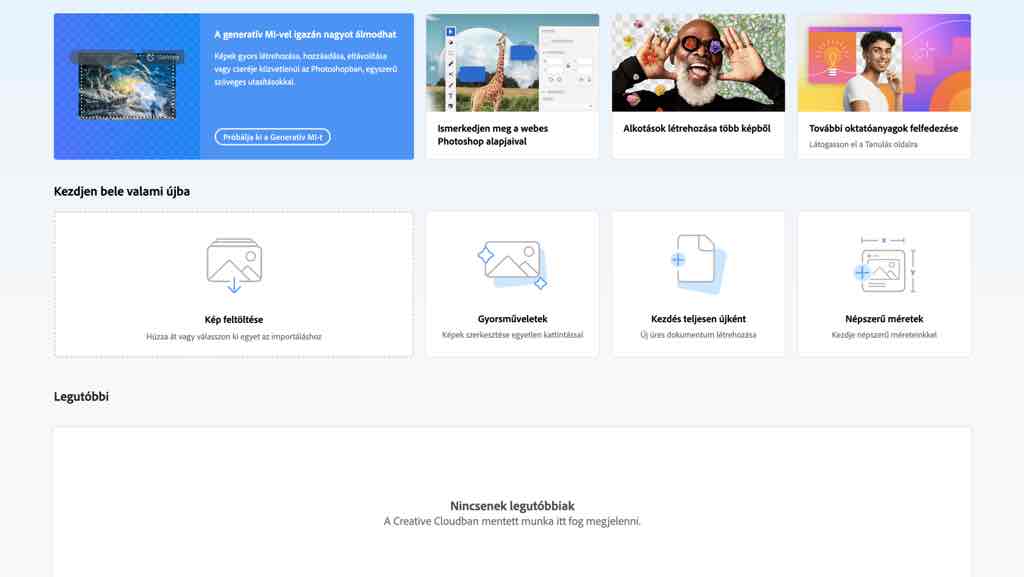This screenshot has height=577, width=1024.
Task: Open the generative AI banner image thumbnail
Action: click(x=127, y=86)
